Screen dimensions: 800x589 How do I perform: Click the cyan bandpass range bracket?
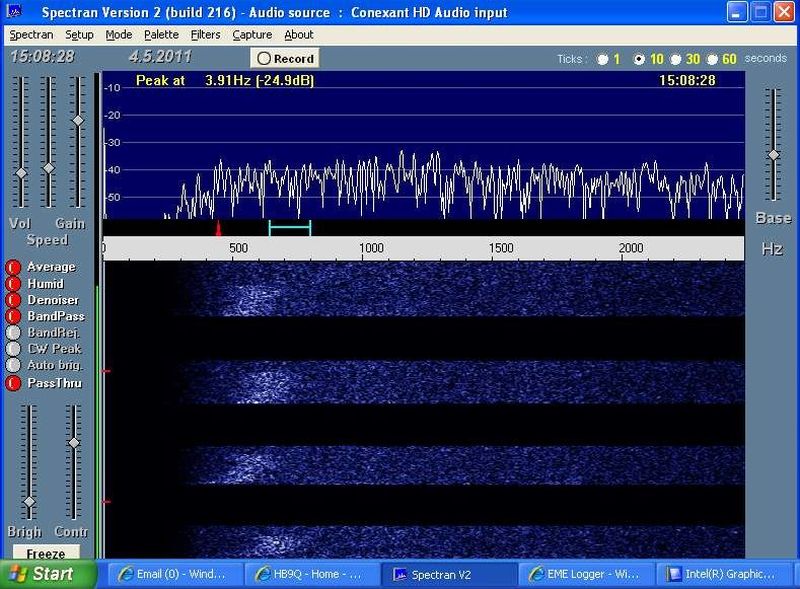coord(290,228)
